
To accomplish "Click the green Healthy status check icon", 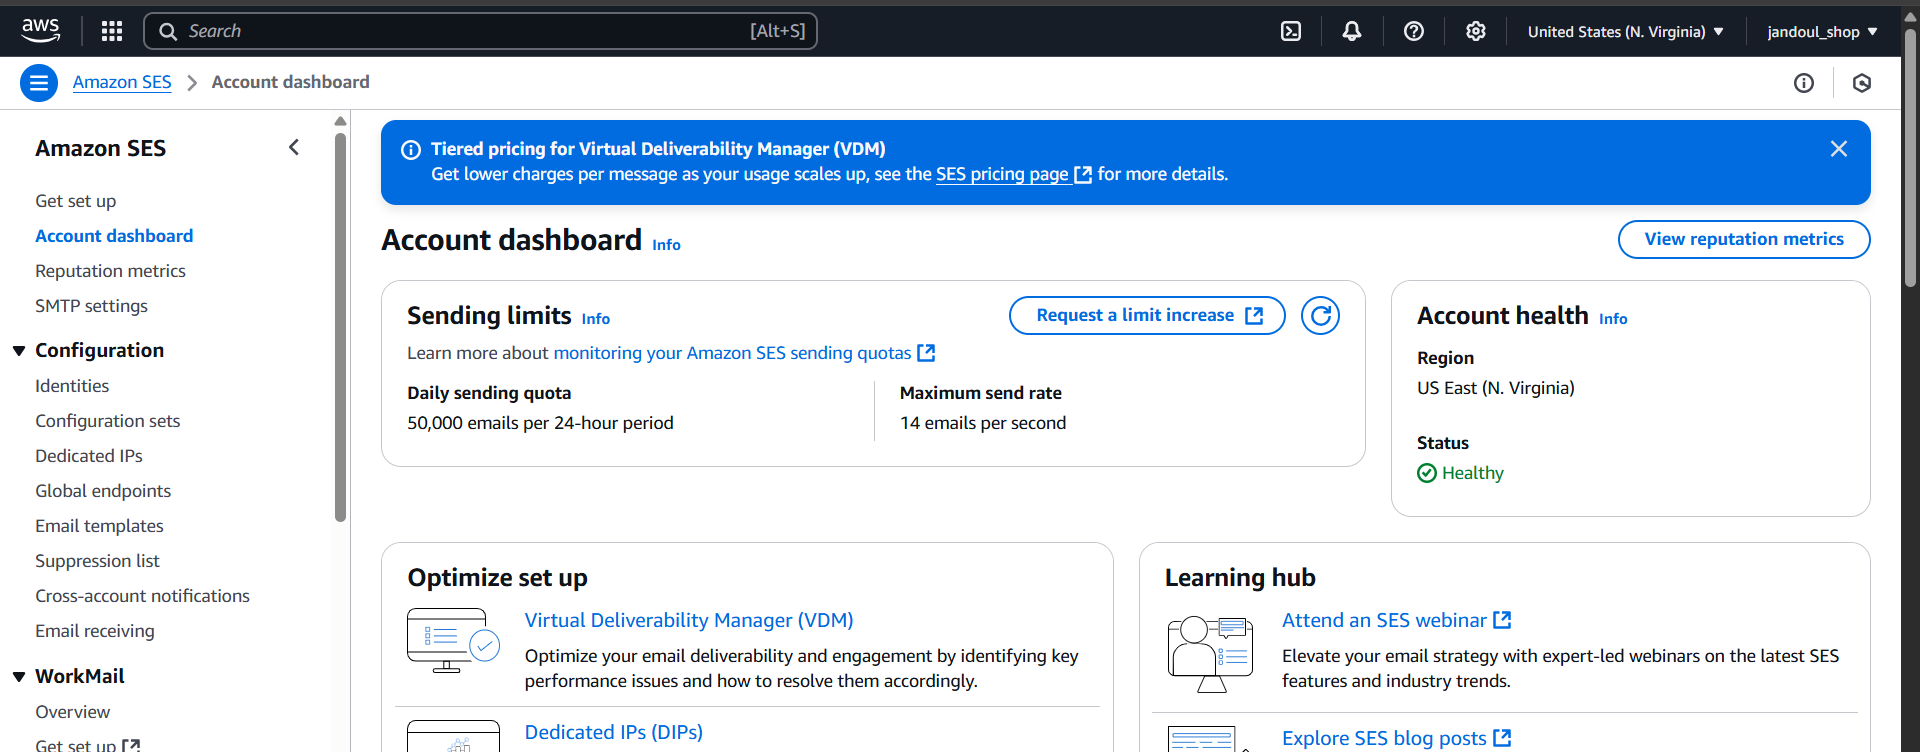I will click(x=1427, y=473).
